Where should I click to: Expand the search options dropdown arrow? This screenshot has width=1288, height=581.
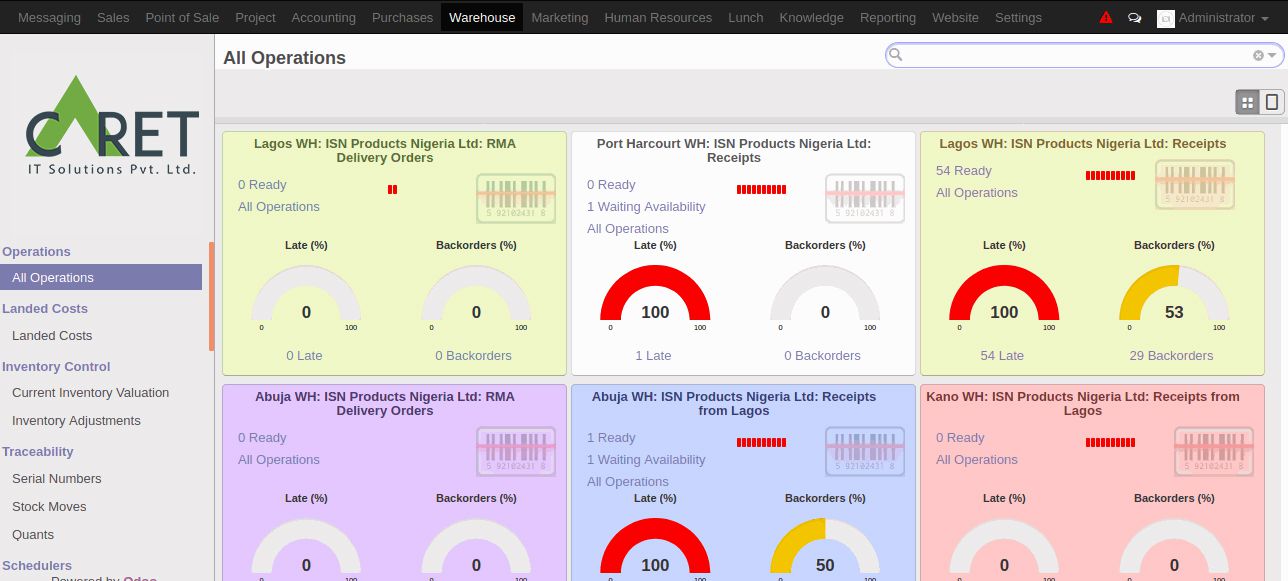(1272, 55)
